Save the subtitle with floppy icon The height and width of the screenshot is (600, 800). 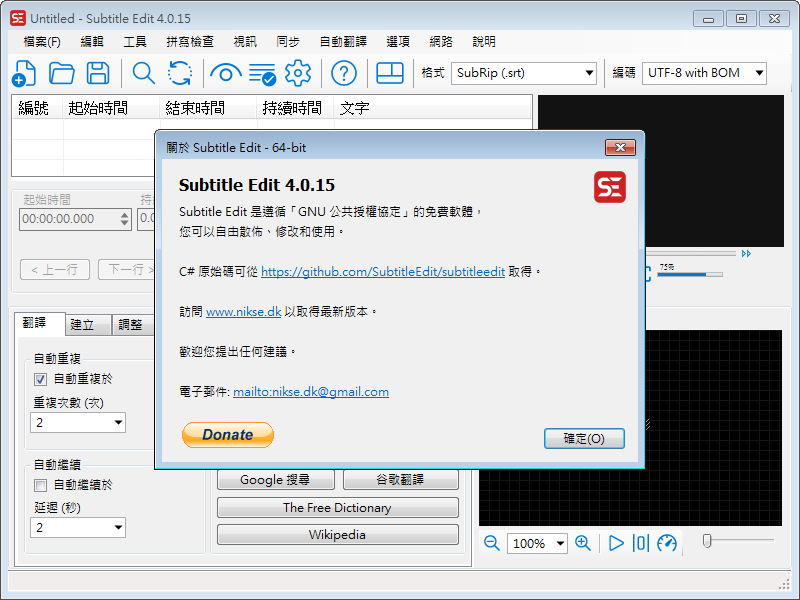tap(98, 73)
